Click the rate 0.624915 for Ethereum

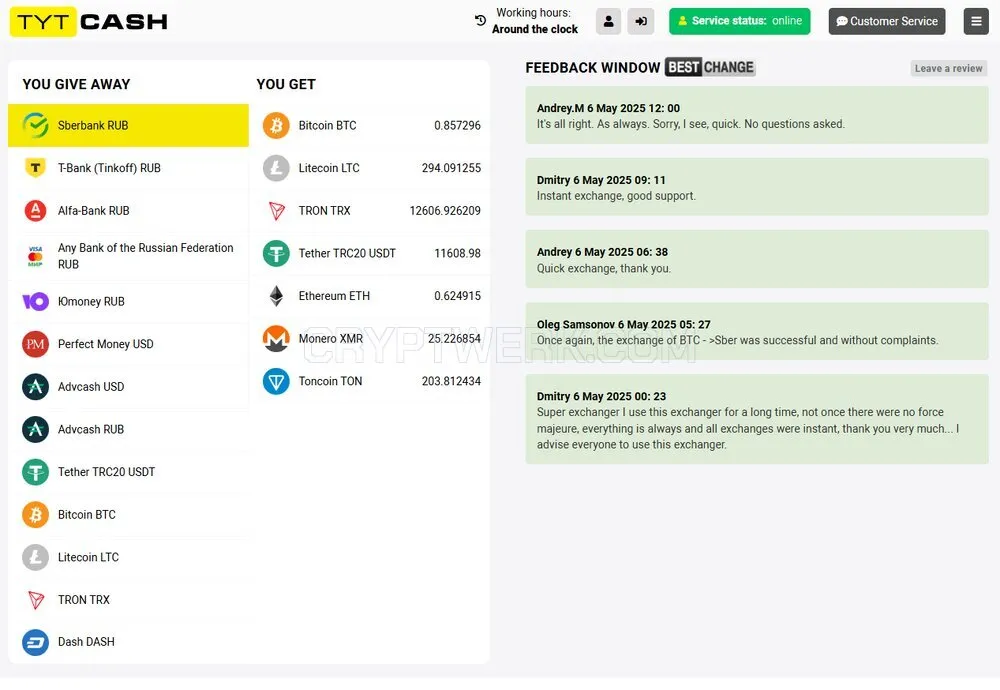coord(457,296)
